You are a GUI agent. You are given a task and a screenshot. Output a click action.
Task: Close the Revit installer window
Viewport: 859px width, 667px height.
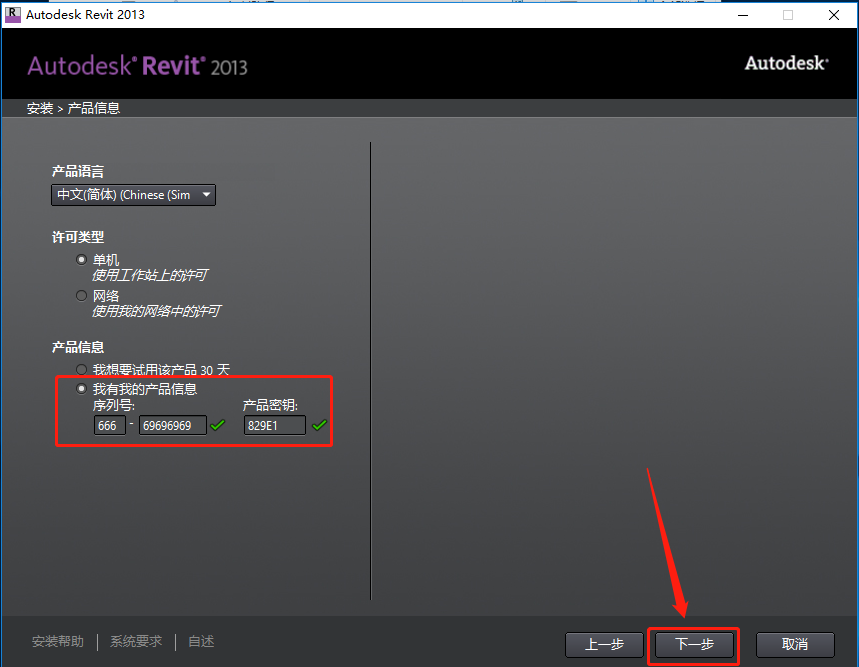point(834,15)
